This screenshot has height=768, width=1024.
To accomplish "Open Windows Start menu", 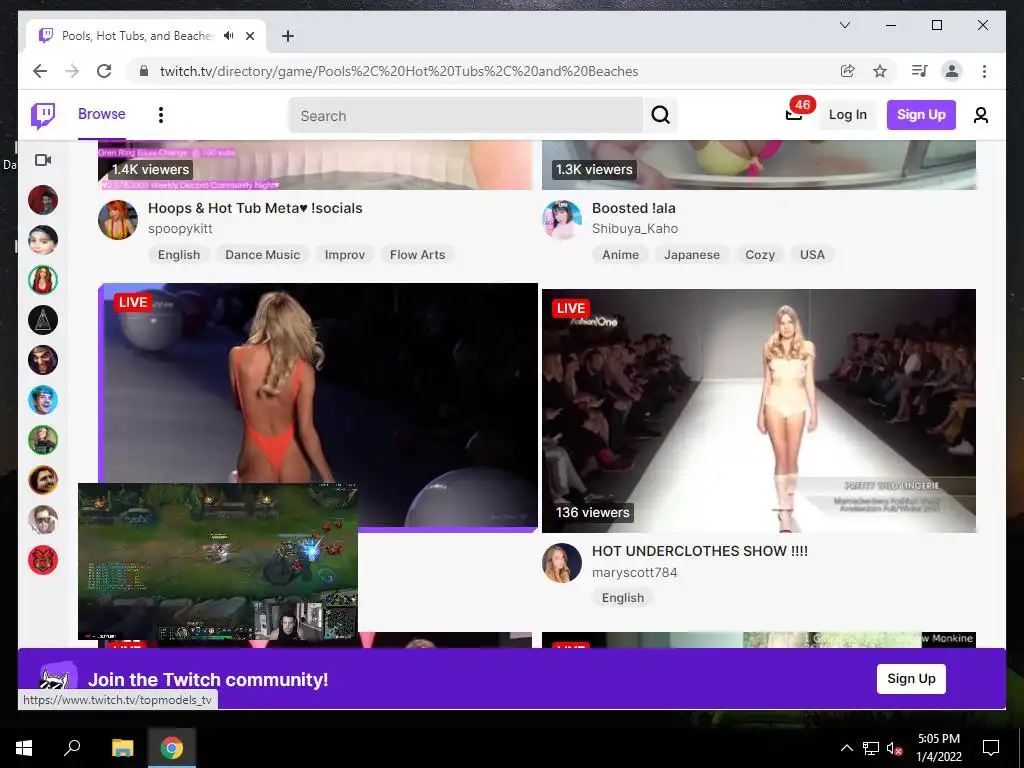I will click(24, 748).
